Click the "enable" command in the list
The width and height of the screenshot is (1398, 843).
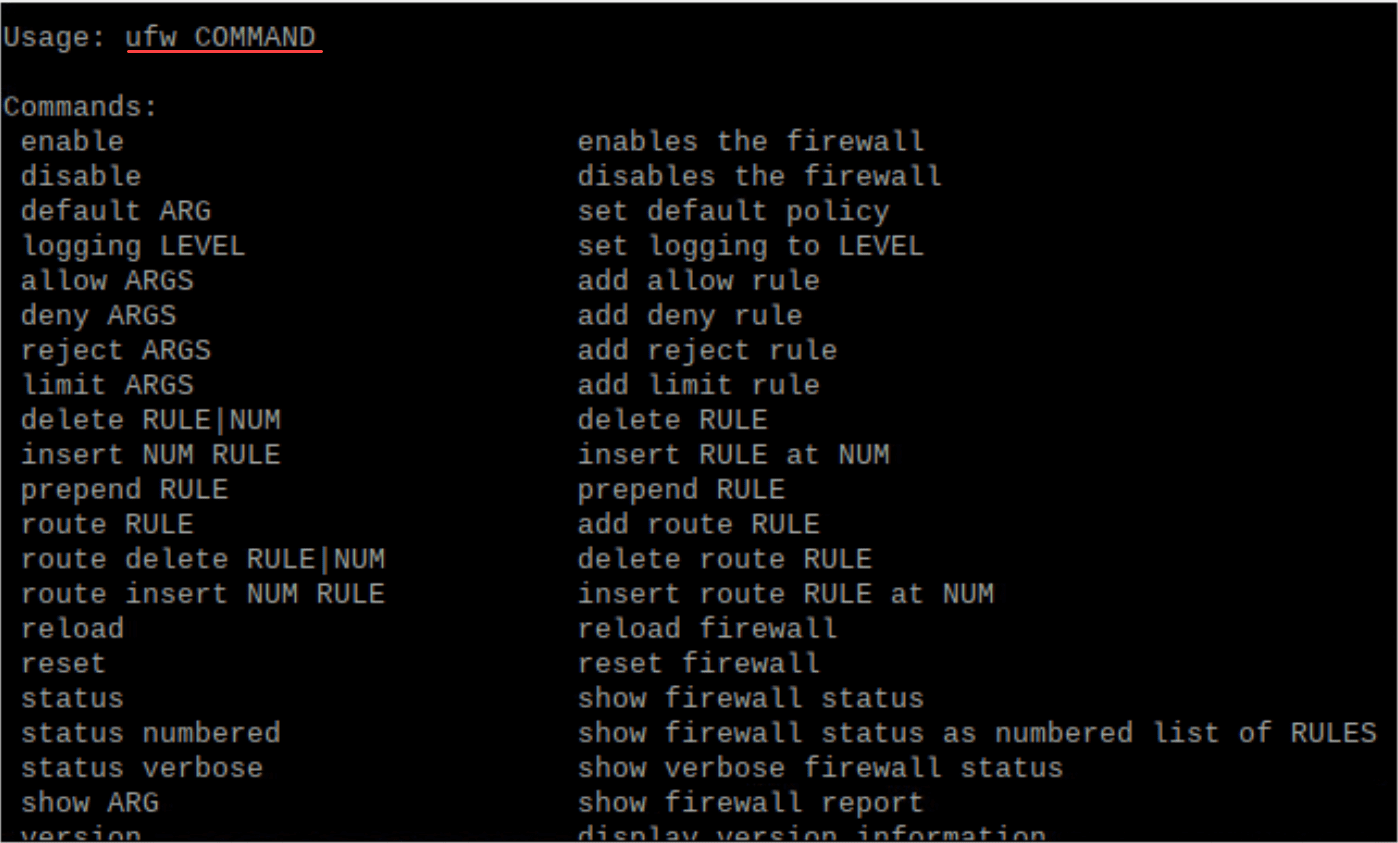72,142
